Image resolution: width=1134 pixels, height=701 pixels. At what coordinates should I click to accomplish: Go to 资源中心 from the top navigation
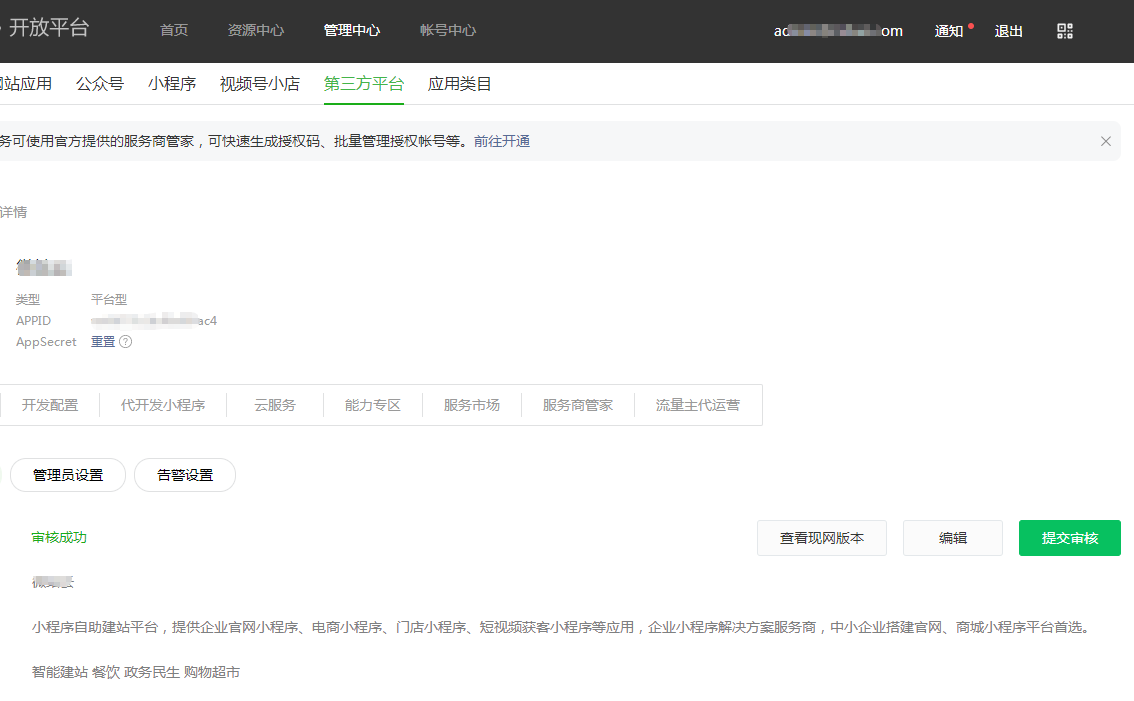tap(257, 31)
